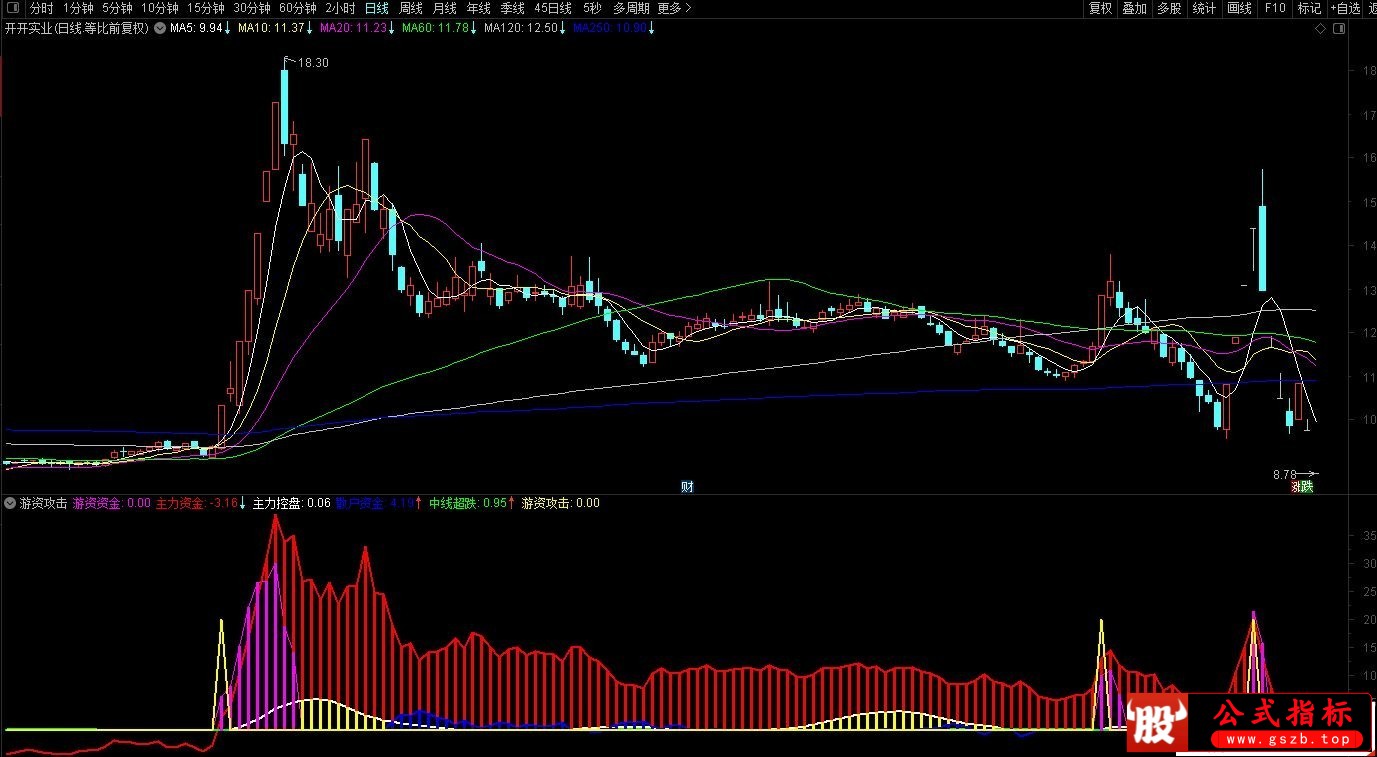Viewport: 1377px width, 757px height.
Task: Select the 5分钟 period
Action: (117, 8)
